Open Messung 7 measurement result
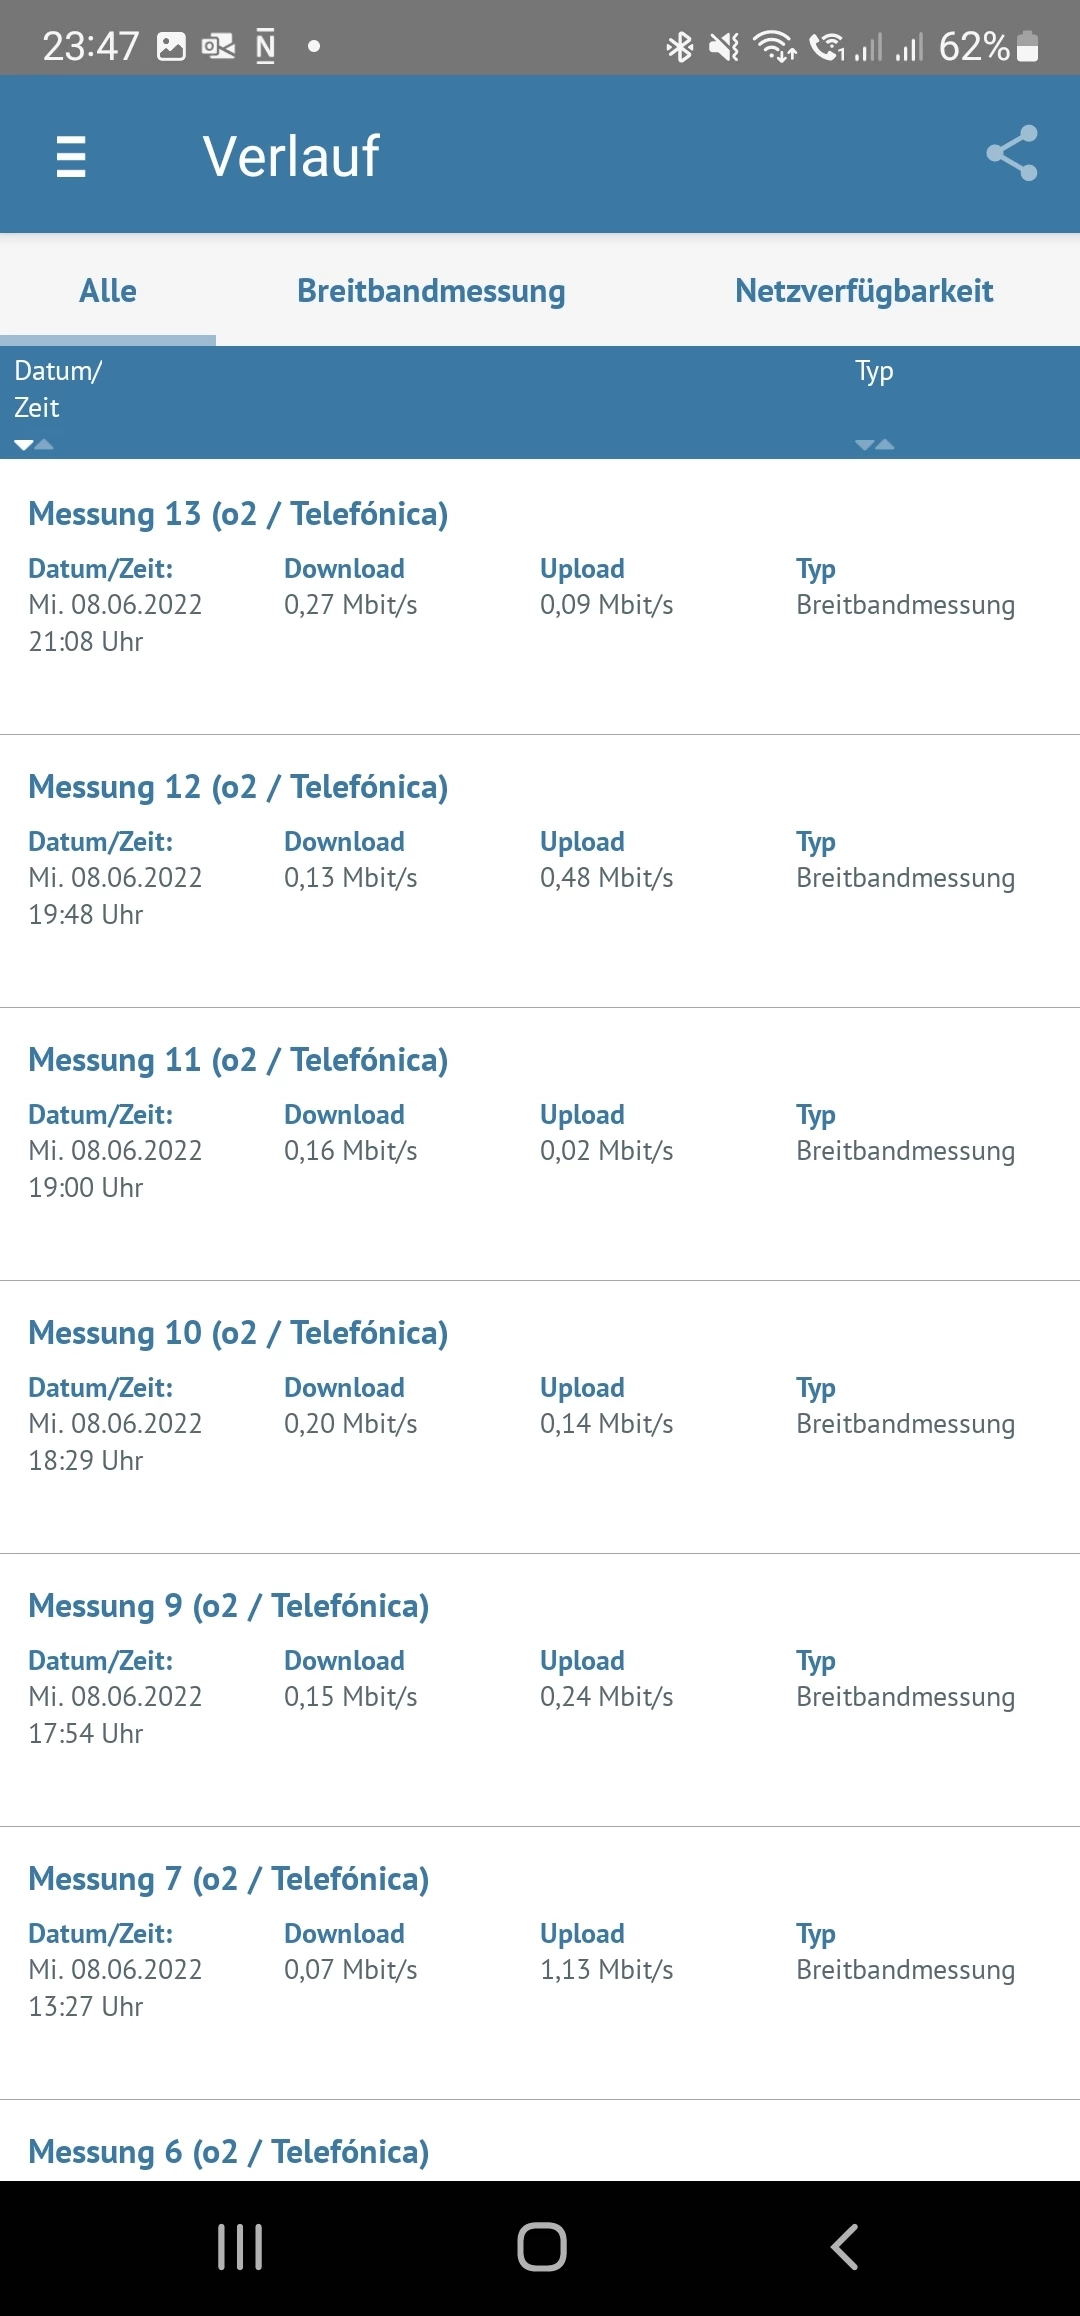Screen dimensions: 1080x2316 [229, 1879]
